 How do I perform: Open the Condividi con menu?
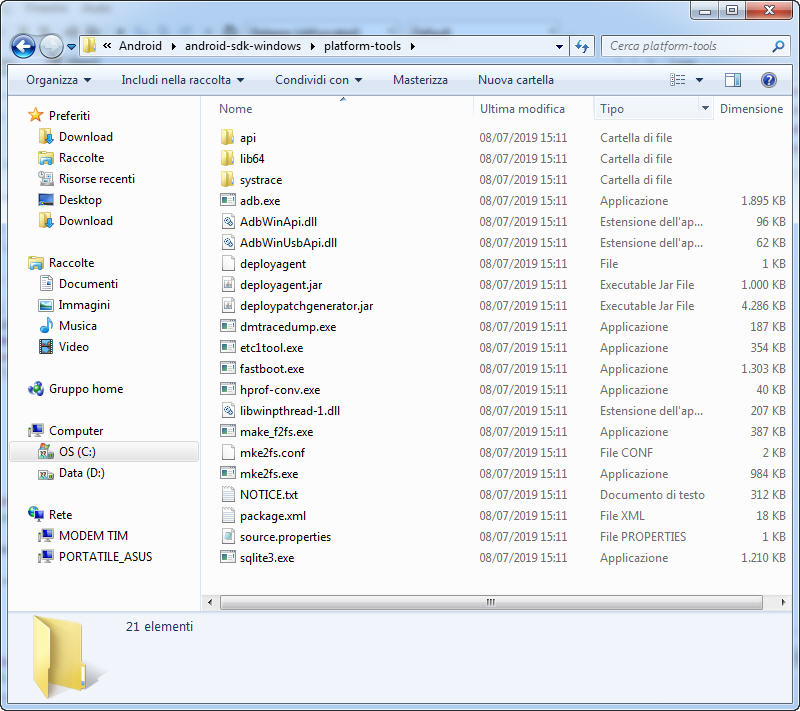tap(318, 80)
